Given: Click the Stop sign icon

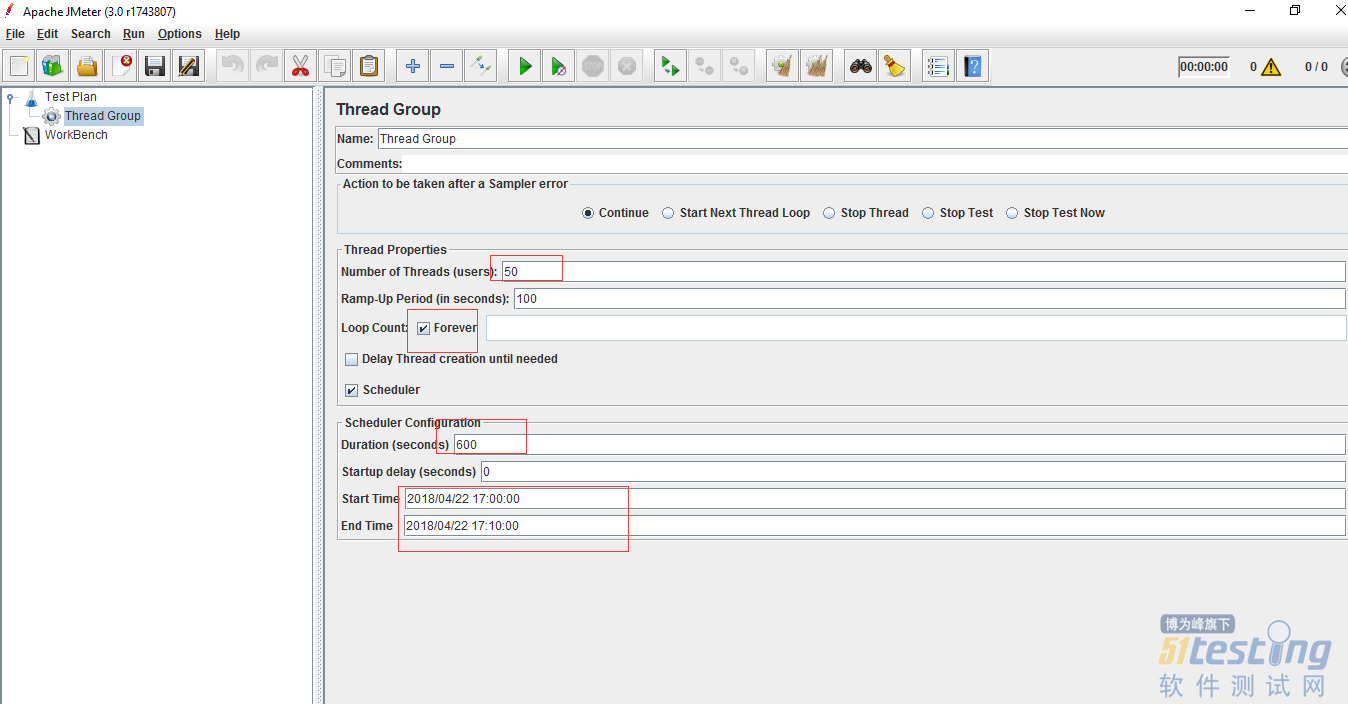Looking at the screenshot, I should pyautogui.click(x=593, y=67).
